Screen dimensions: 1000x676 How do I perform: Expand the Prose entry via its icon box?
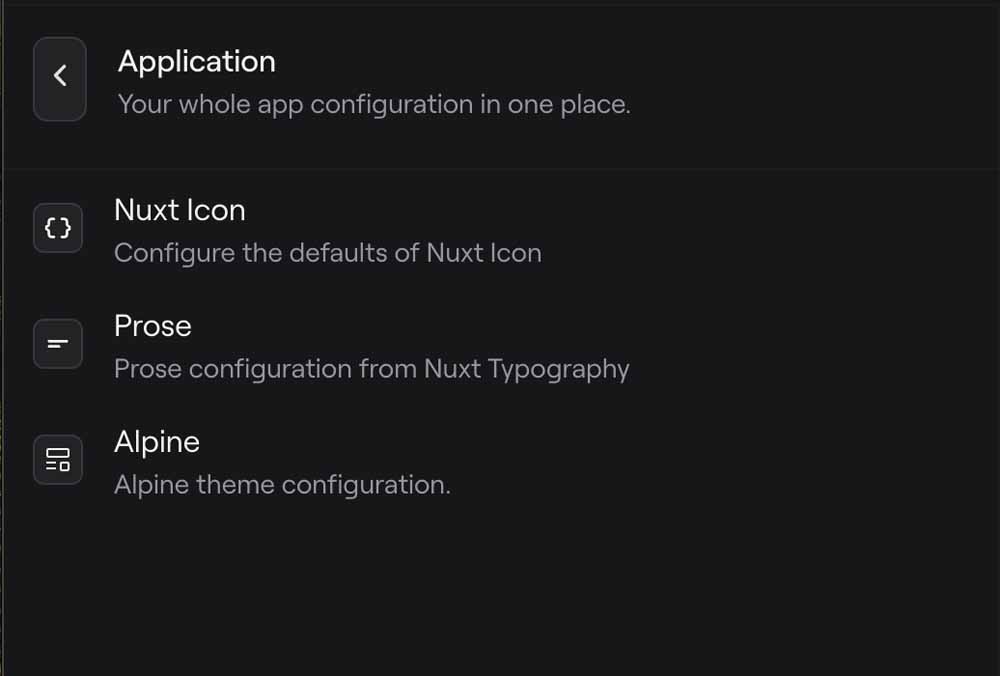[58, 345]
